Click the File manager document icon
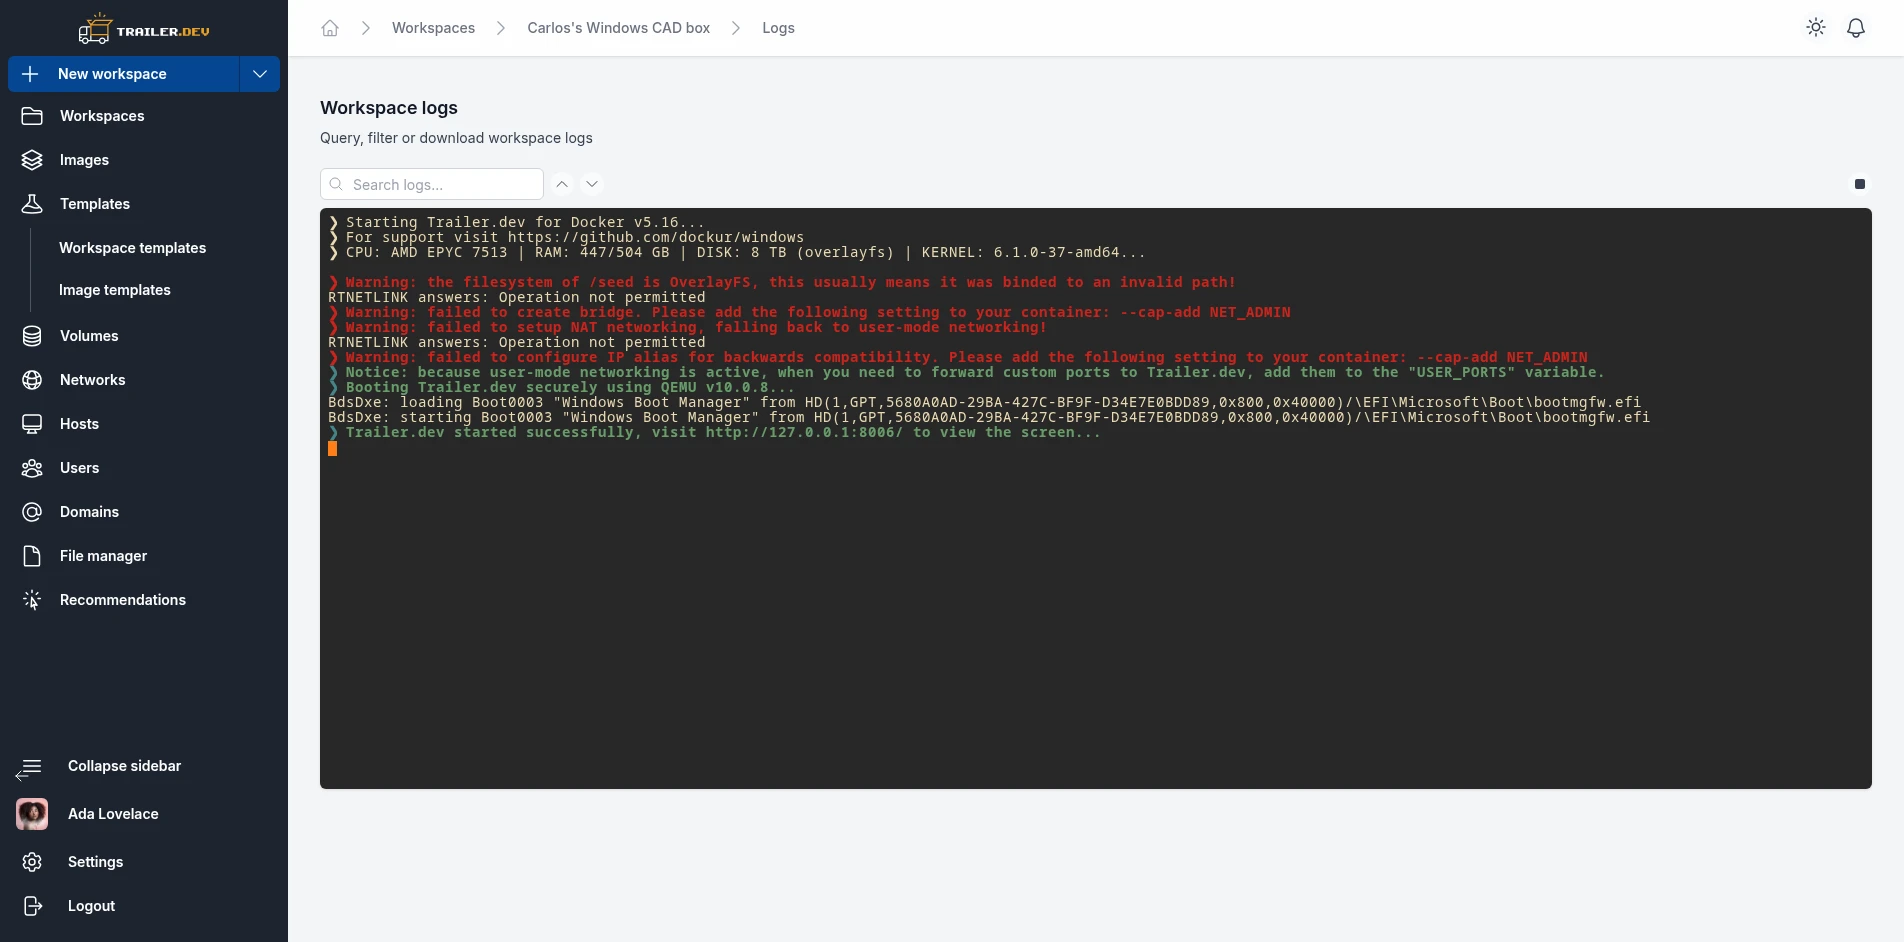 32,556
